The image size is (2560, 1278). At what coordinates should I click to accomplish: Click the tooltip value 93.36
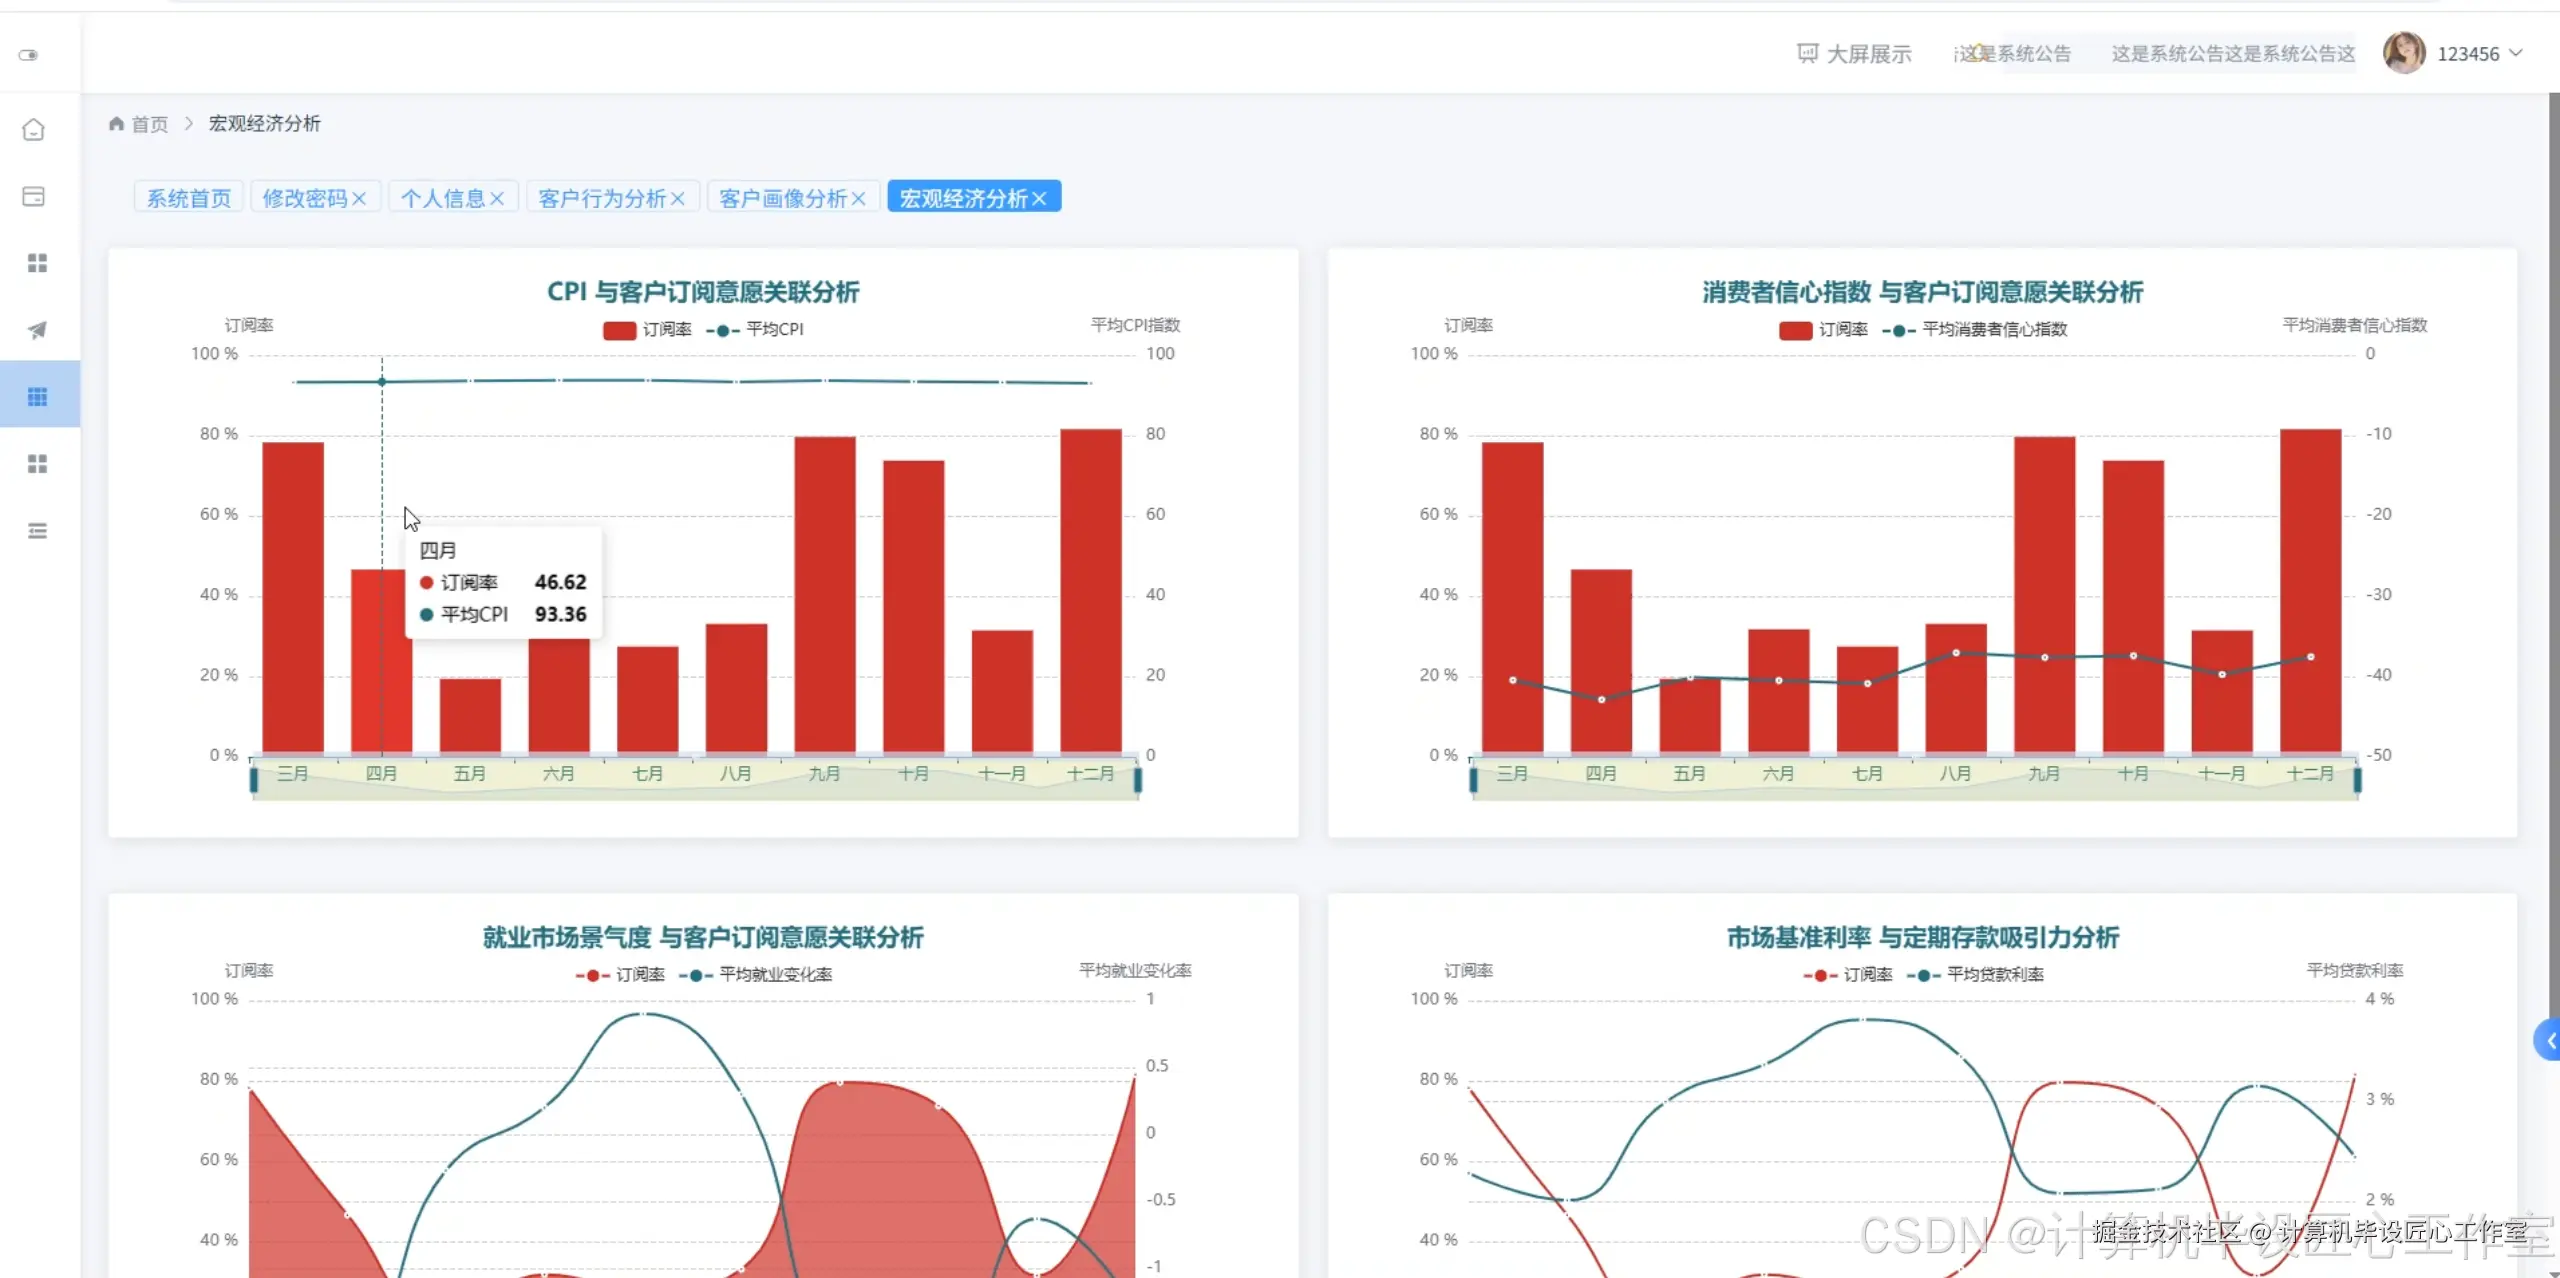(x=560, y=614)
